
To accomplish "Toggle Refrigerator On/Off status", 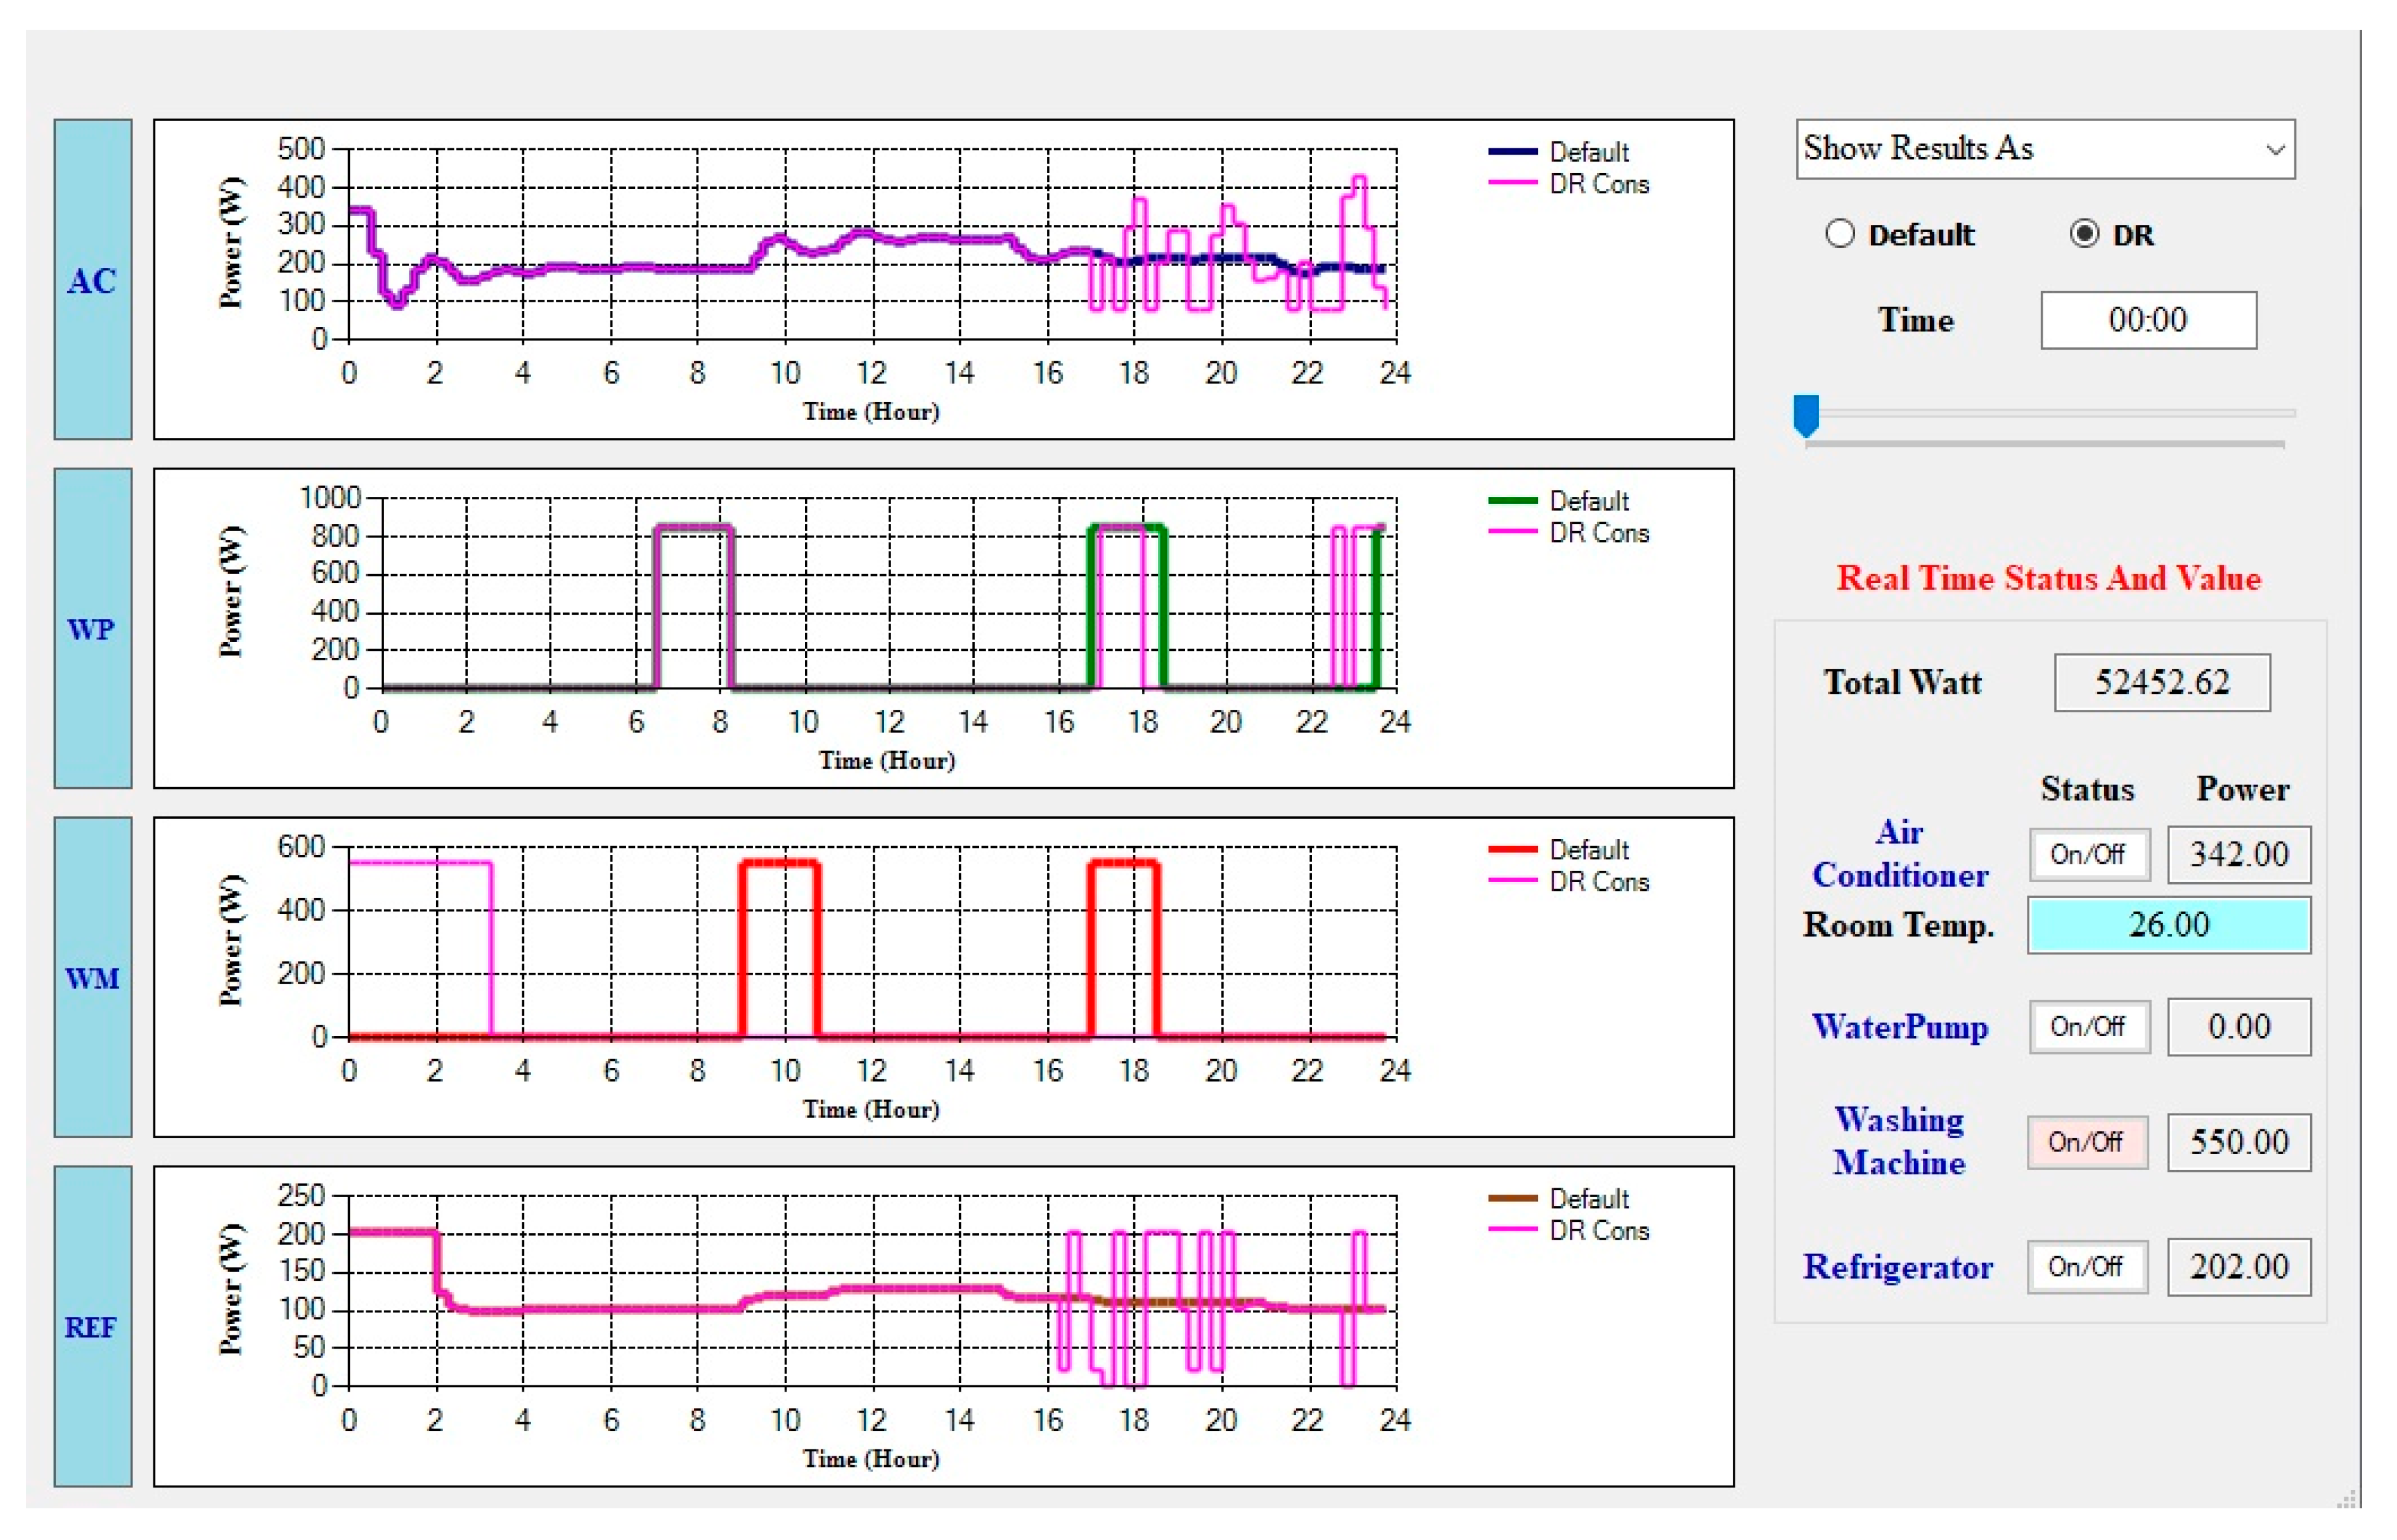I will [x=2086, y=1267].
